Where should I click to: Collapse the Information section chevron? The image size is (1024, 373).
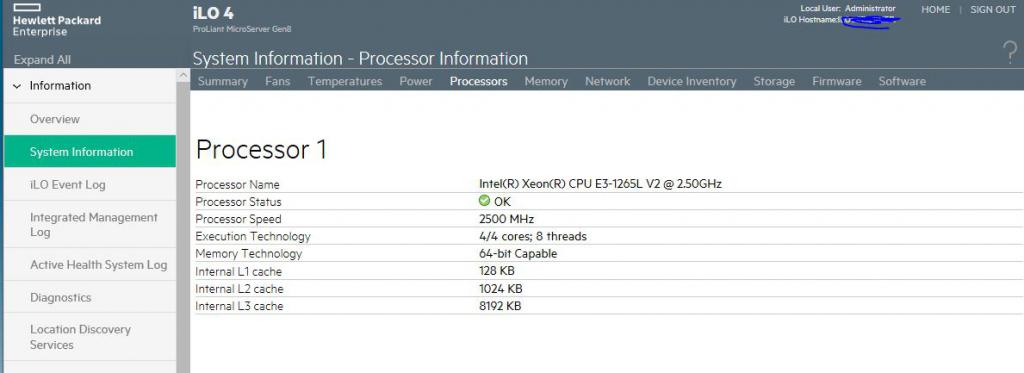[17, 86]
